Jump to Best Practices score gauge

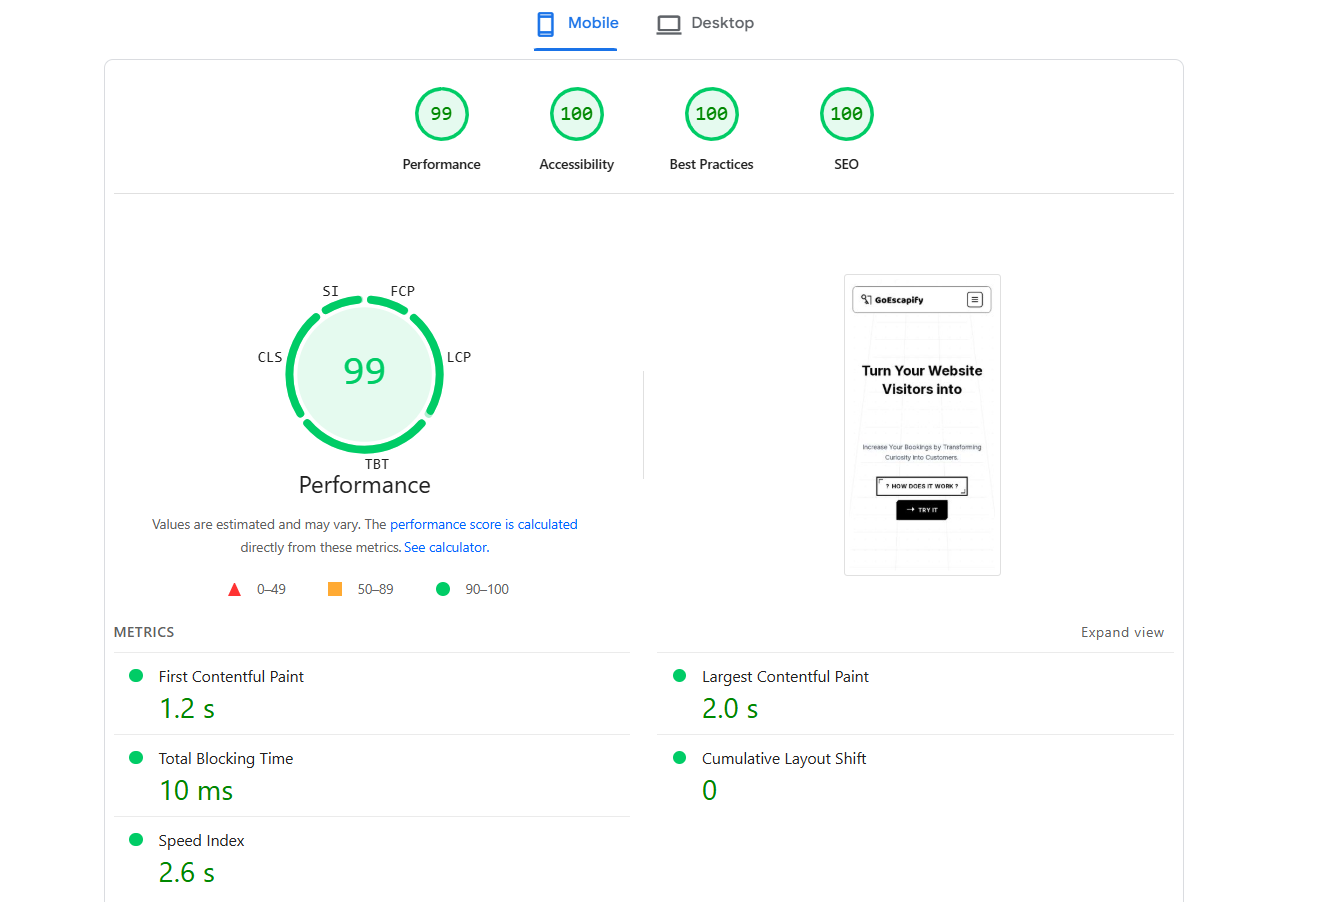(711, 114)
